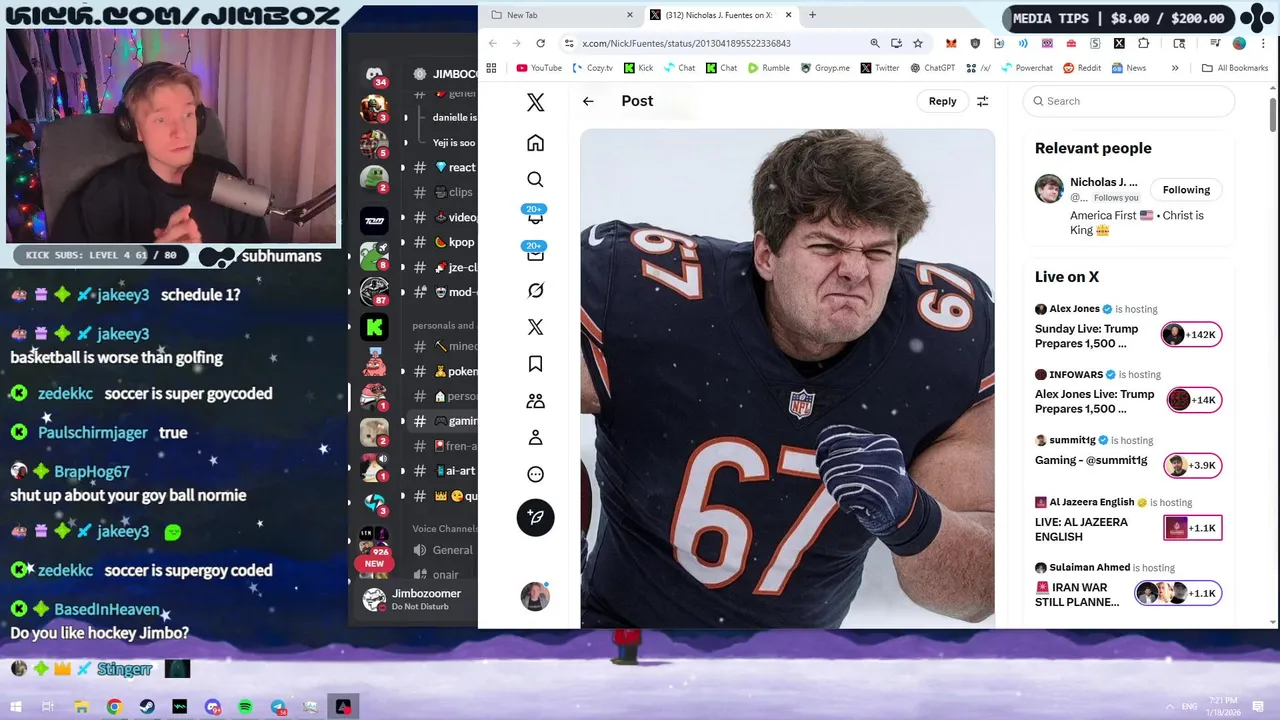The width and height of the screenshot is (1280, 720).
Task: Open the ChatGPT bookmark
Action: coord(932,68)
